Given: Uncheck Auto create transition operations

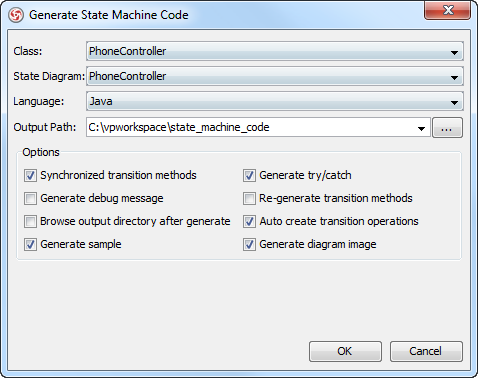Looking at the screenshot, I should (x=249, y=221).
